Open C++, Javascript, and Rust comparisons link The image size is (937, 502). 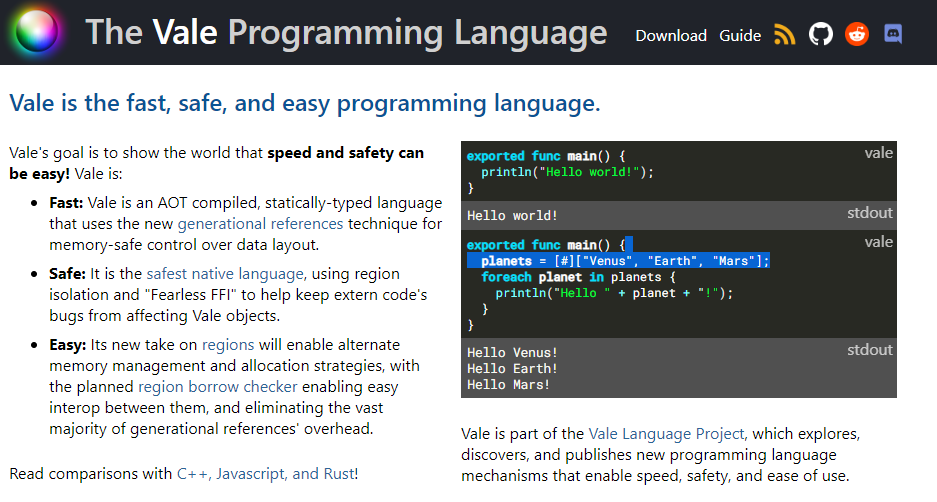pyautogui.click(x=266, y=474)
